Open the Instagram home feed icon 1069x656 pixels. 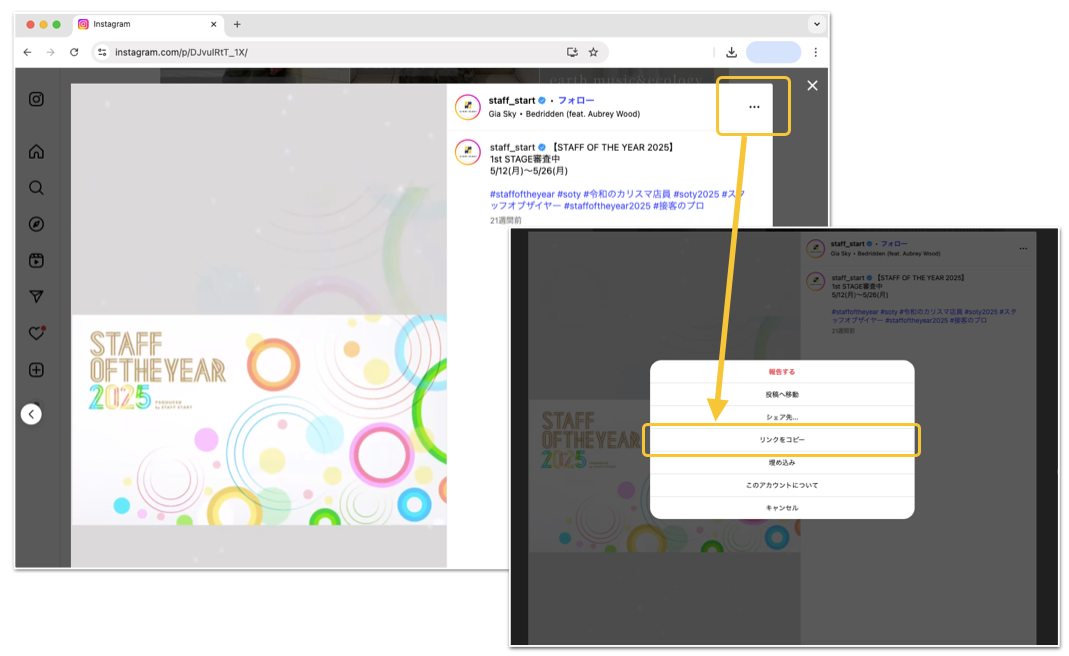36,151
